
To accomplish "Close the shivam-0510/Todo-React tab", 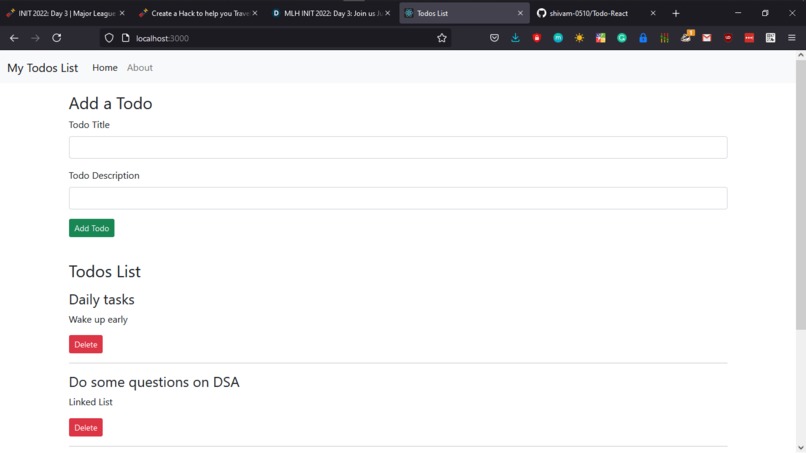I will tap(653, 13).
